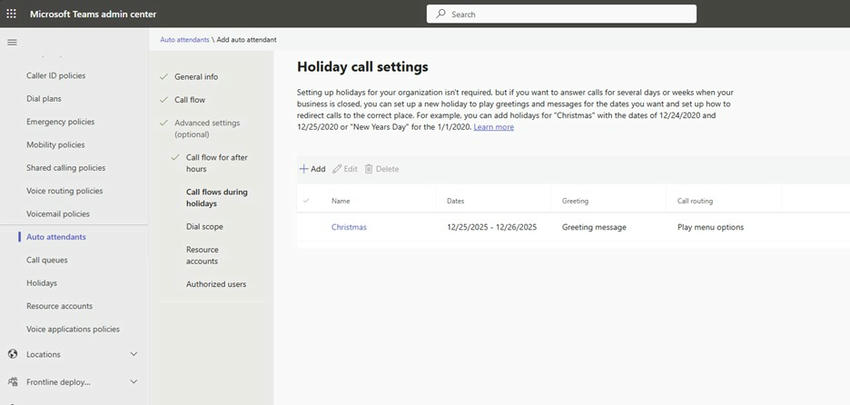Click the Locations globe icon
This screenshot has height=405, width=850.
[13, 354]
